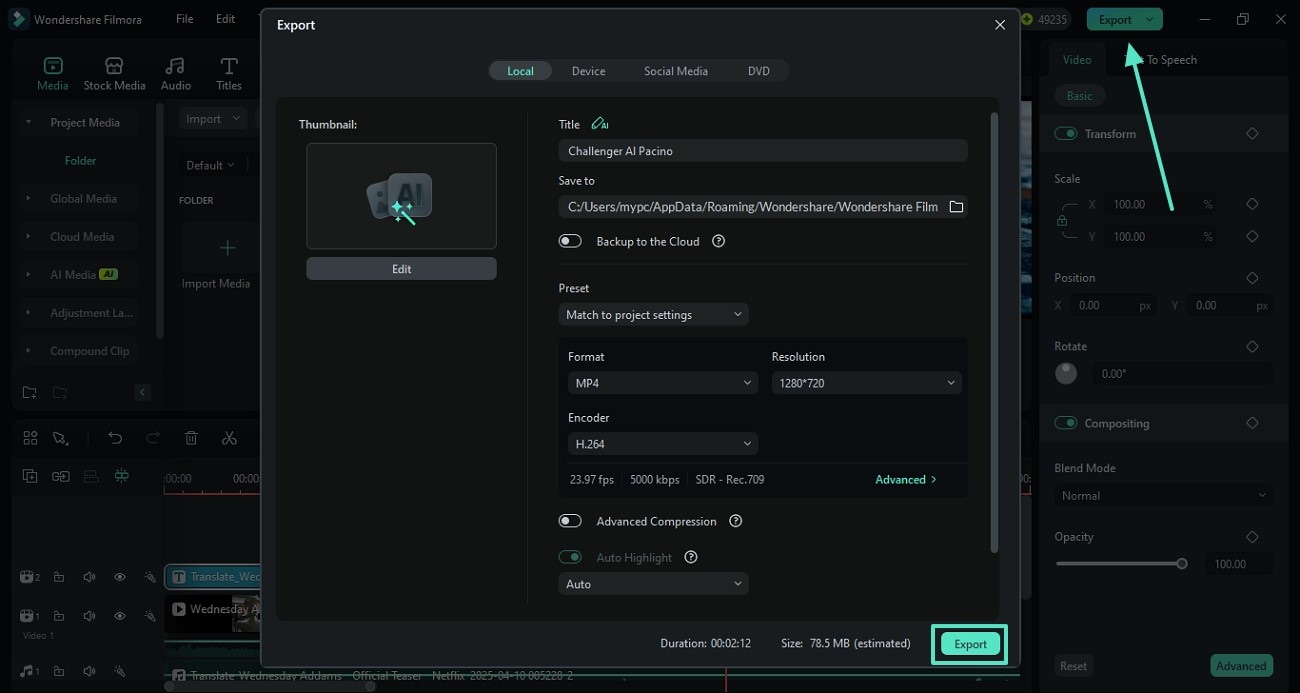Open the Edit menu
1300x693 pixels.
pyautogui.click(x=226, y=19)
